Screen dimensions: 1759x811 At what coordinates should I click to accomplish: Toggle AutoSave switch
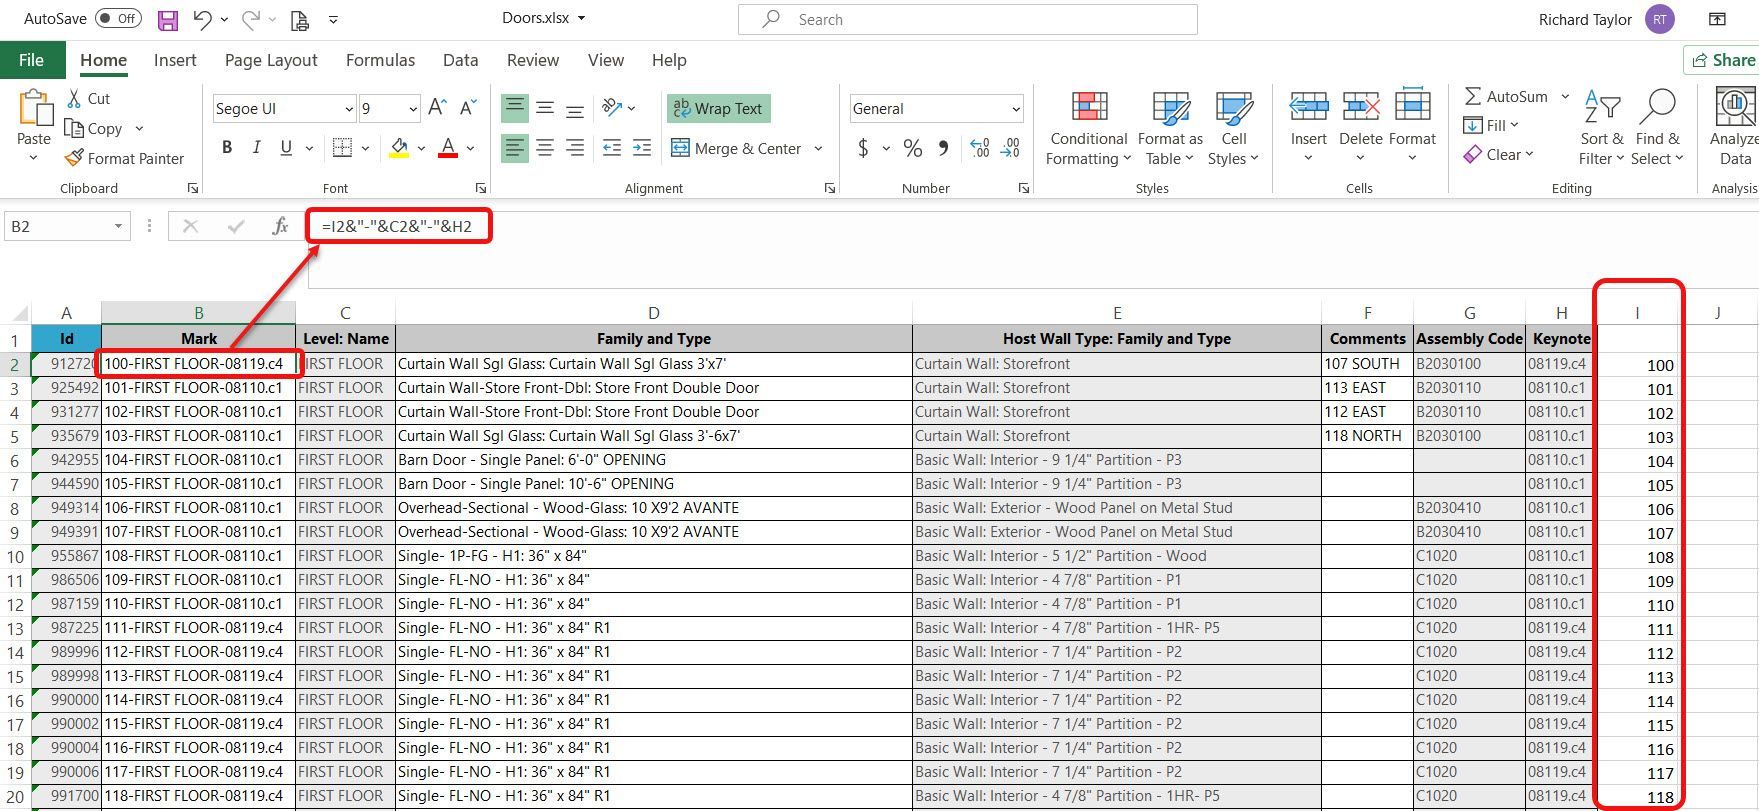click(118, 19)
